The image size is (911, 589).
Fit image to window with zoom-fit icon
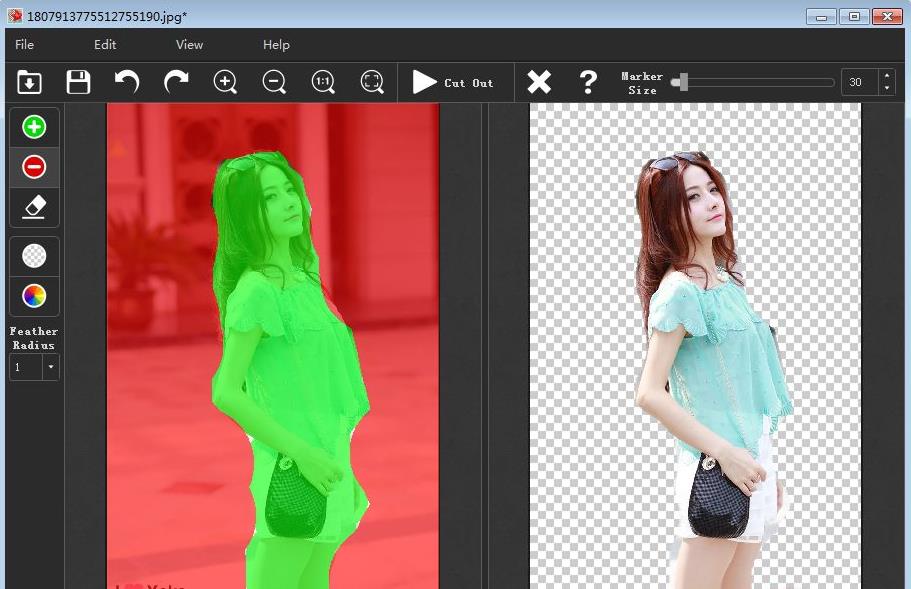pos(372,82)
